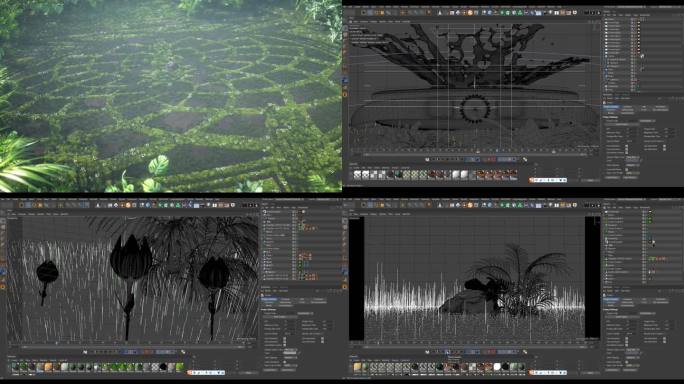Click the green generator icon in splash window toolbar
Viewport: 684px width, 384px height.
(503, 12)
